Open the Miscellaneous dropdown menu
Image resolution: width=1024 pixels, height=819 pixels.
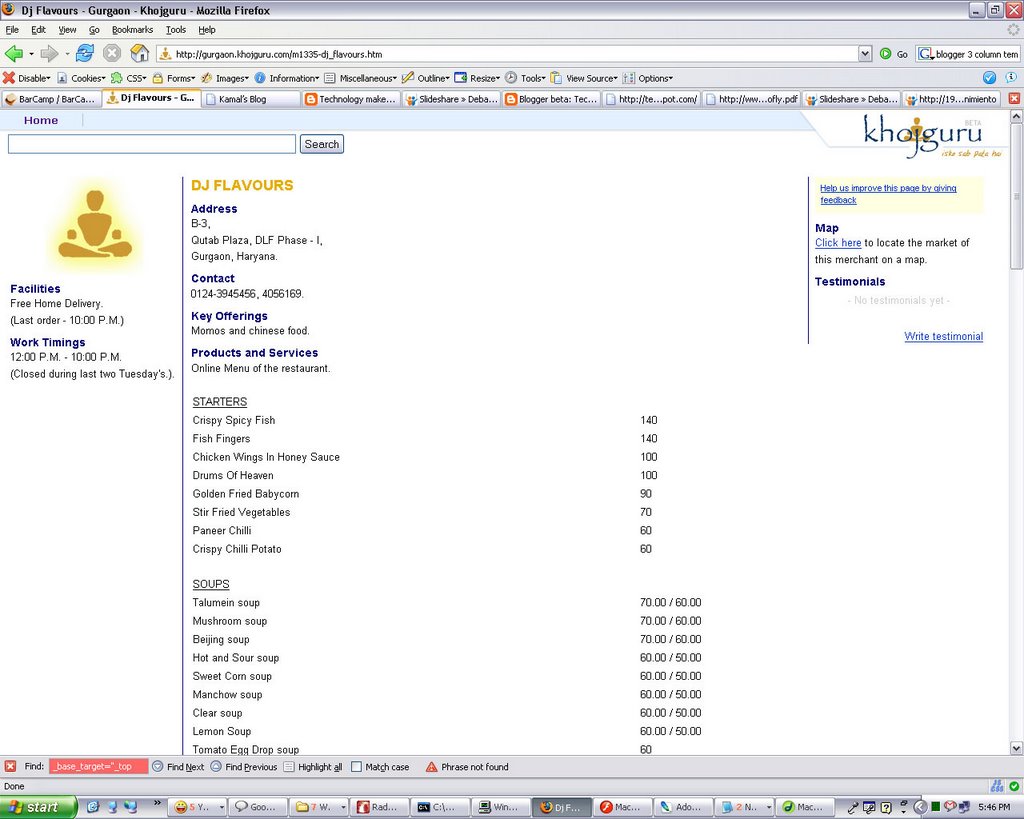tap(360, 78)
